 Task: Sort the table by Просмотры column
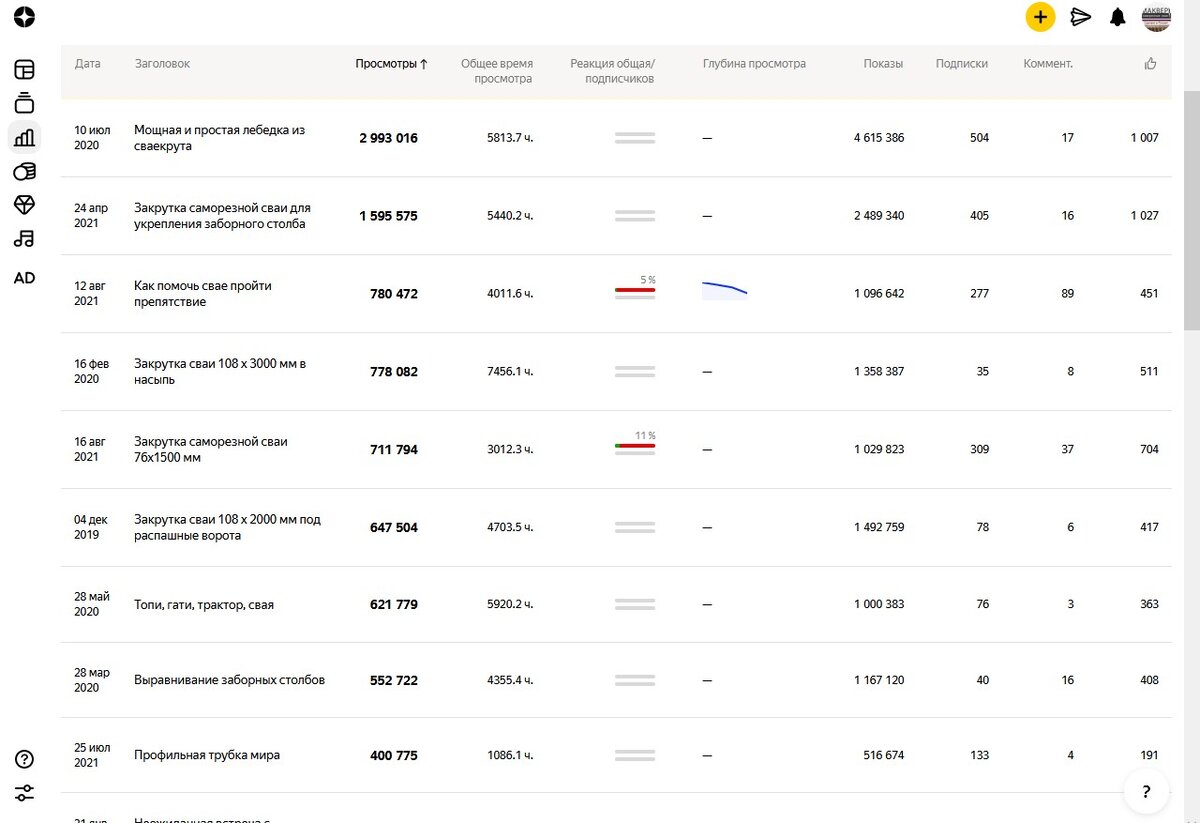(x=391, y=64)
